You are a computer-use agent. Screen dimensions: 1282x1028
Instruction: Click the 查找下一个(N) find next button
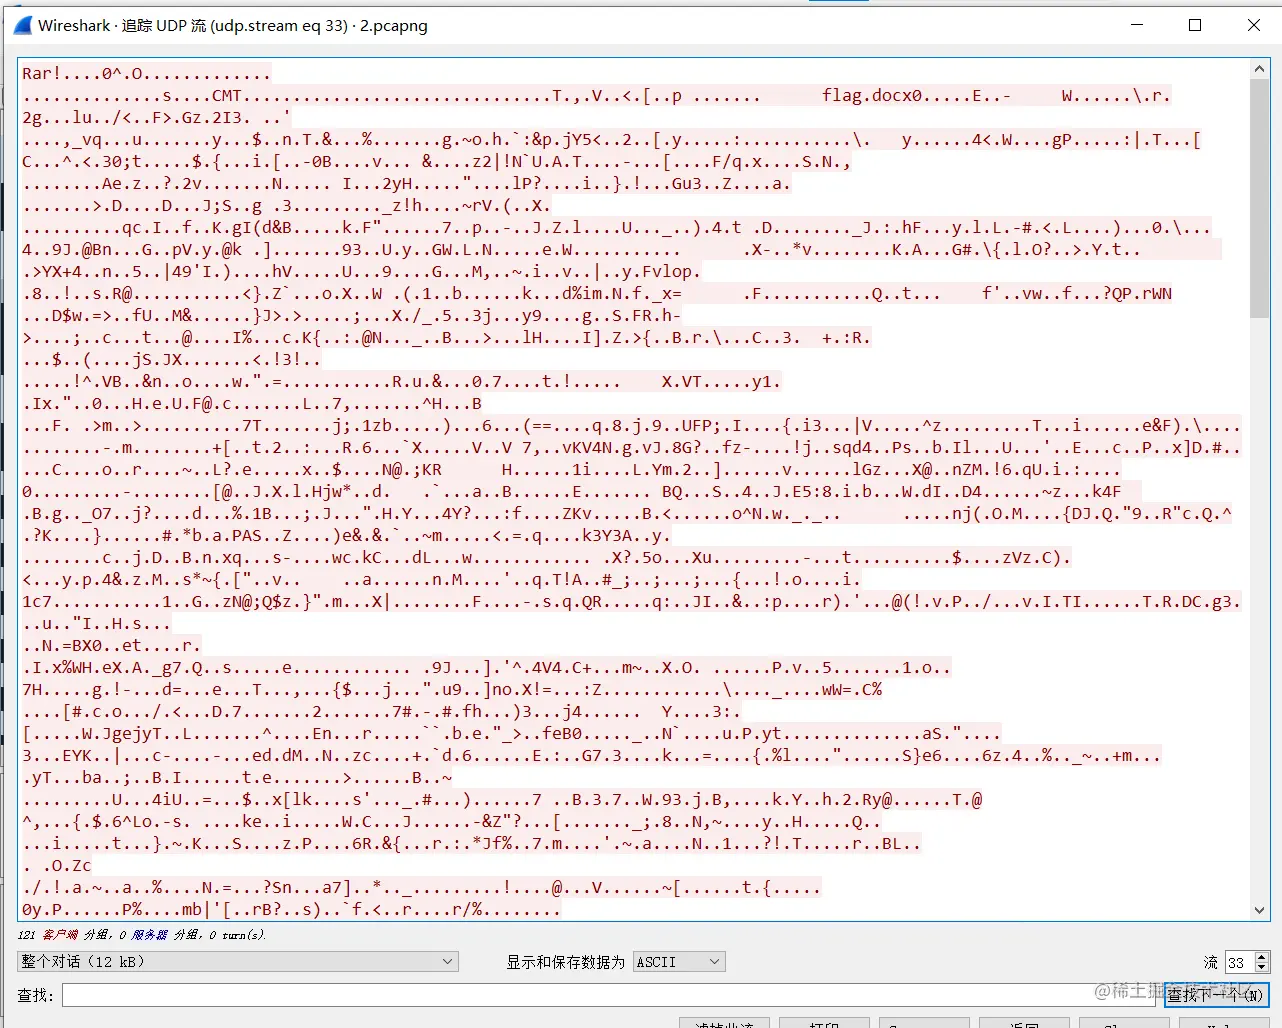(1217, 995)
